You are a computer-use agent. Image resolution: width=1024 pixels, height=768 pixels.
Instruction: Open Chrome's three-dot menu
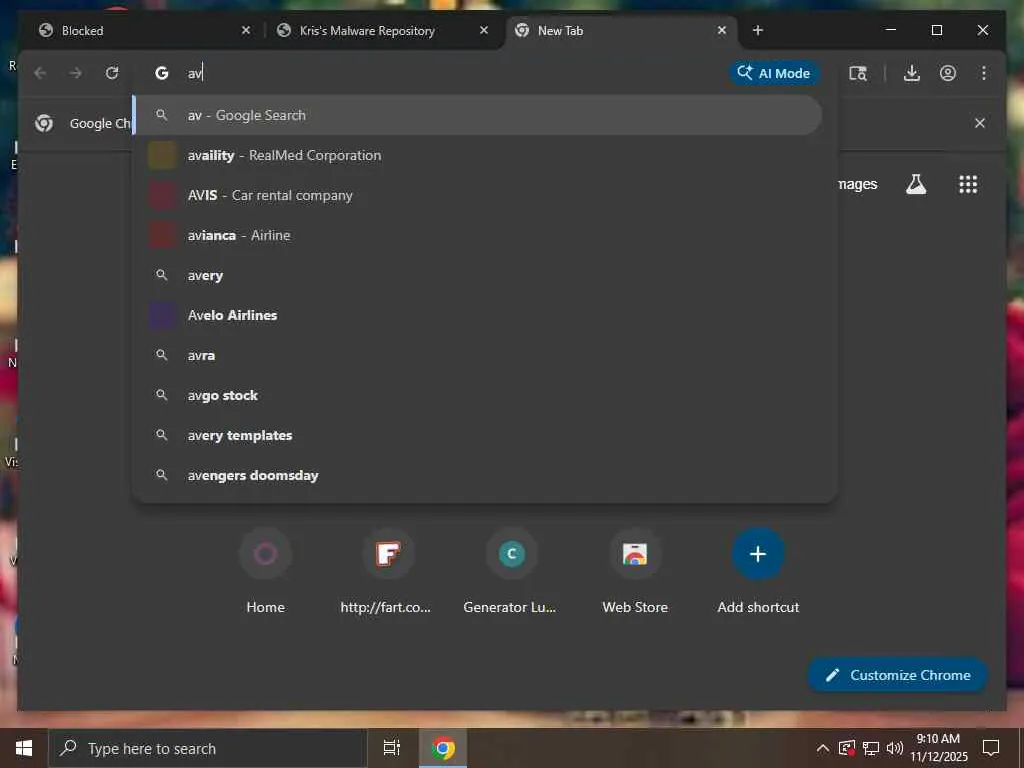coord(984,73)
